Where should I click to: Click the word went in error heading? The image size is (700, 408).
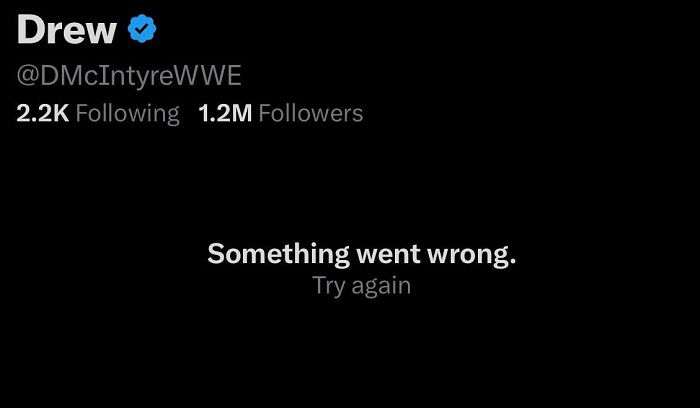(x=386, y=254)
